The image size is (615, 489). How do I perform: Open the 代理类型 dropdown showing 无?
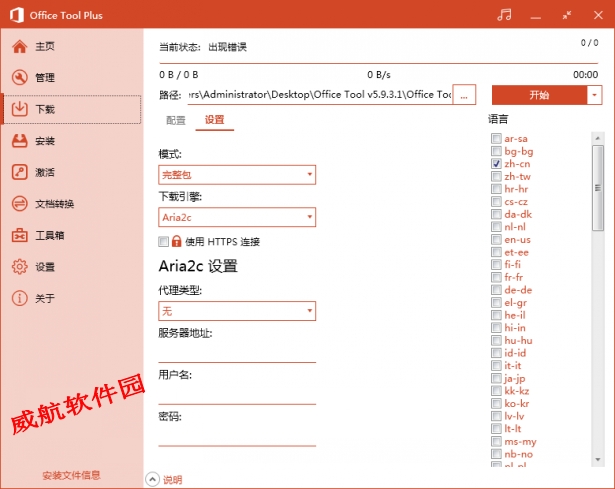237,311
